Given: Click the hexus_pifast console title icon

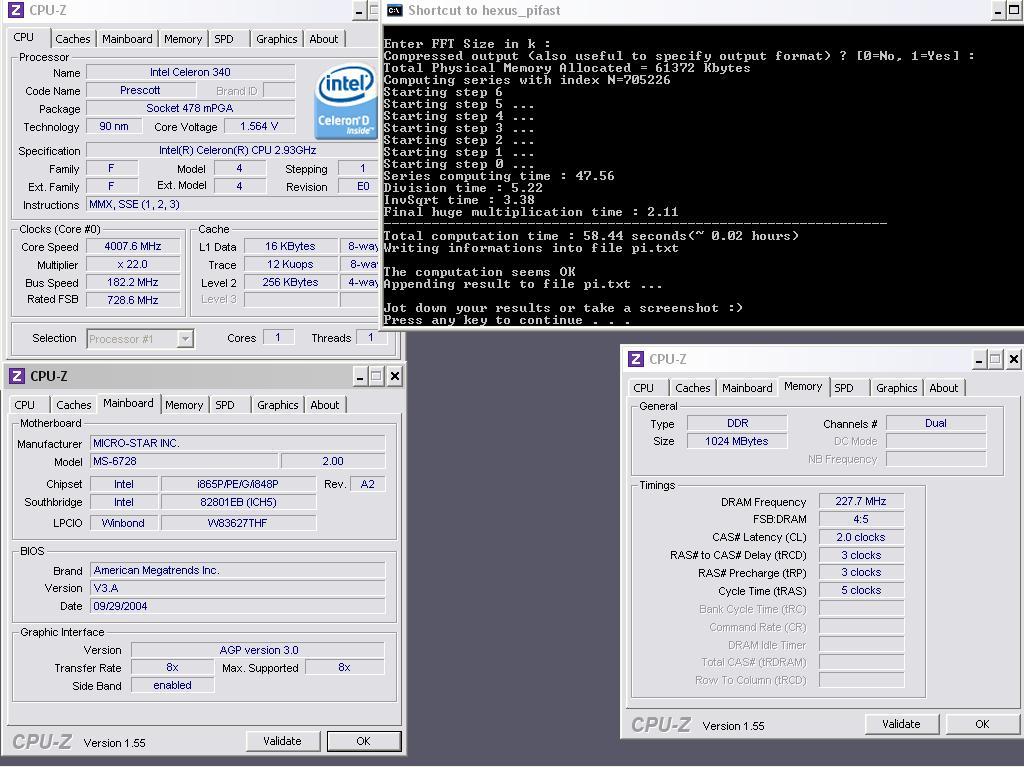Looking at the screenshot, I should pos(394,10).
